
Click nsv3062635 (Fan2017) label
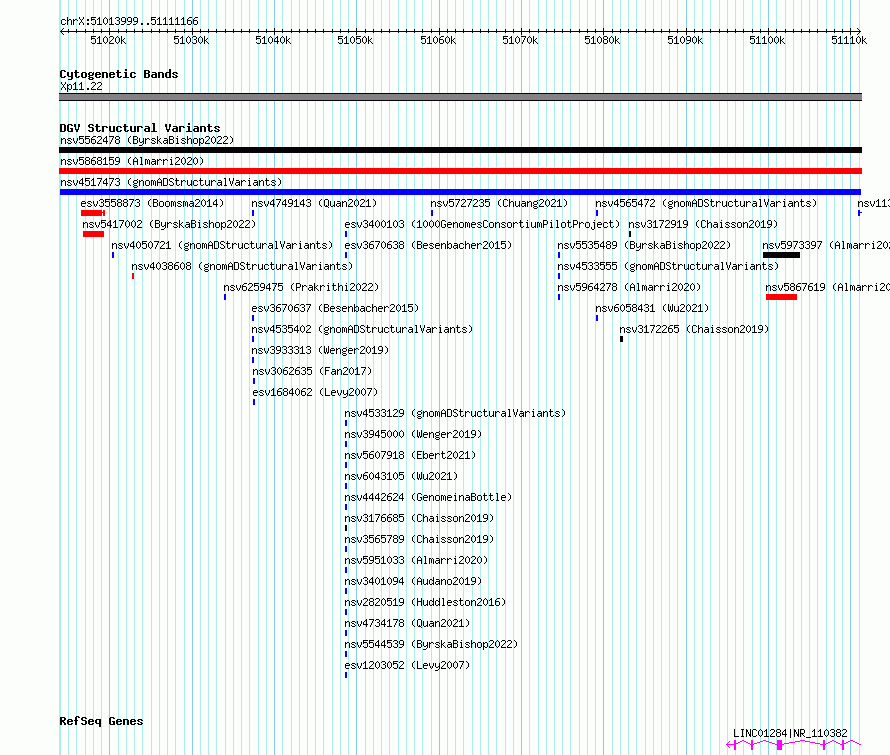pos(312,371)
